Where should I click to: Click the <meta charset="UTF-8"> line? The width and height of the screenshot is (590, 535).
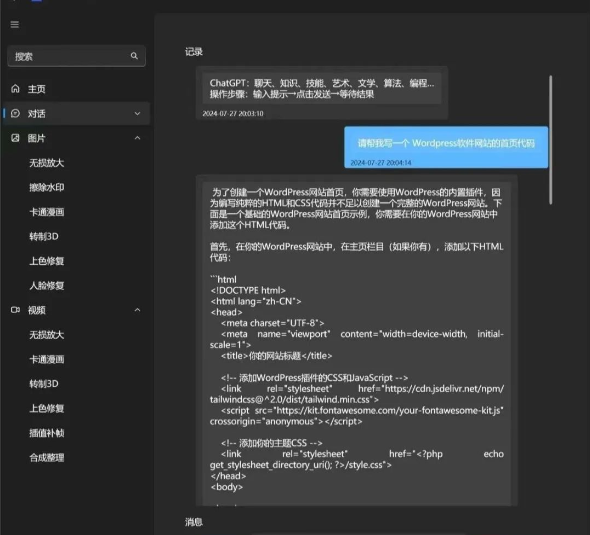pyautogui.click(x=272, y=323)
